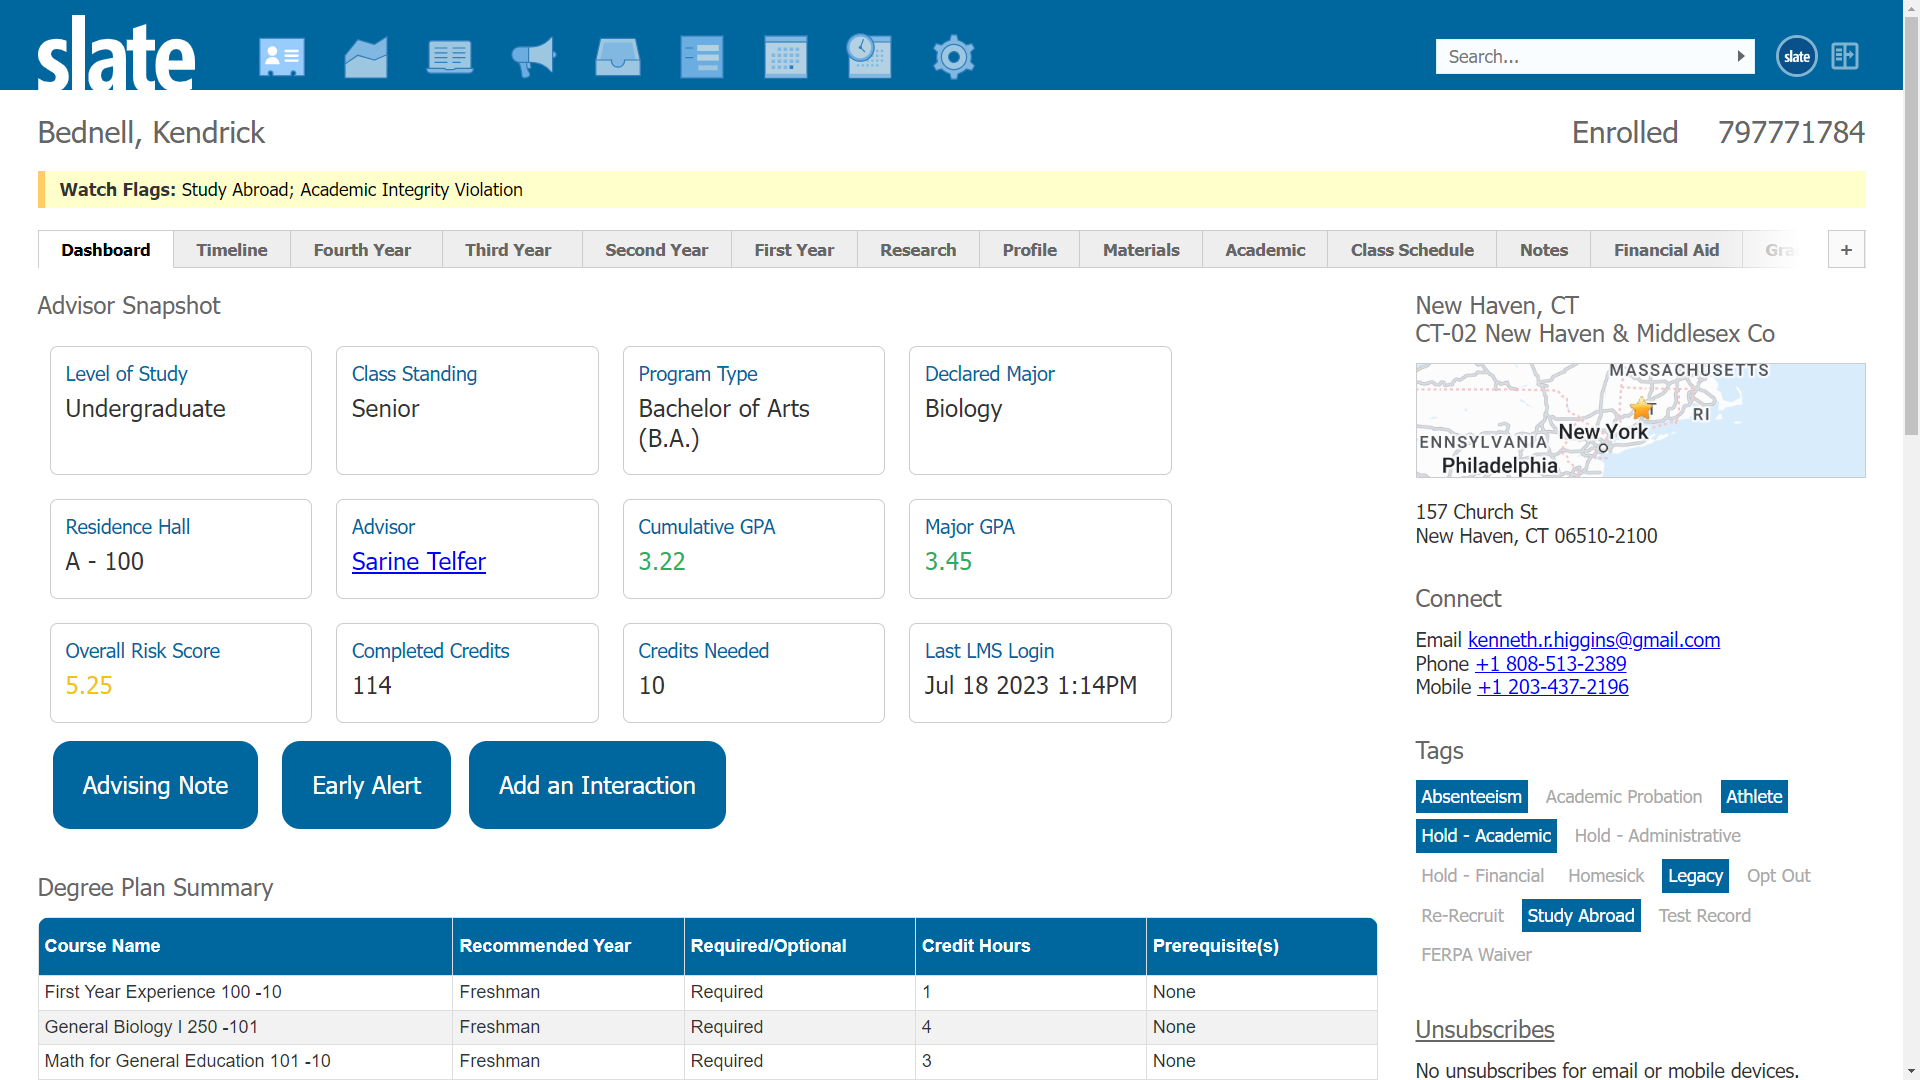The height and width of the screenshot is (1080, 1920).
Task: Open the Inbox tray icon
Action: tap(618, 57)
